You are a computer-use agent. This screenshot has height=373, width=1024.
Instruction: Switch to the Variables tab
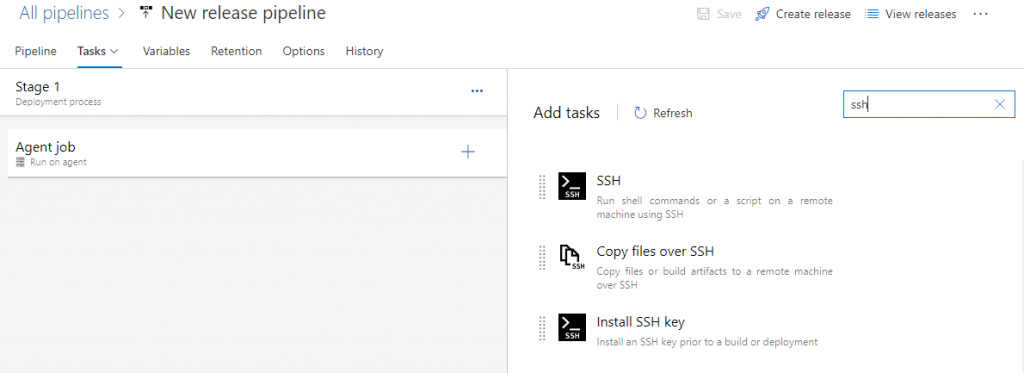click(167, 51)
